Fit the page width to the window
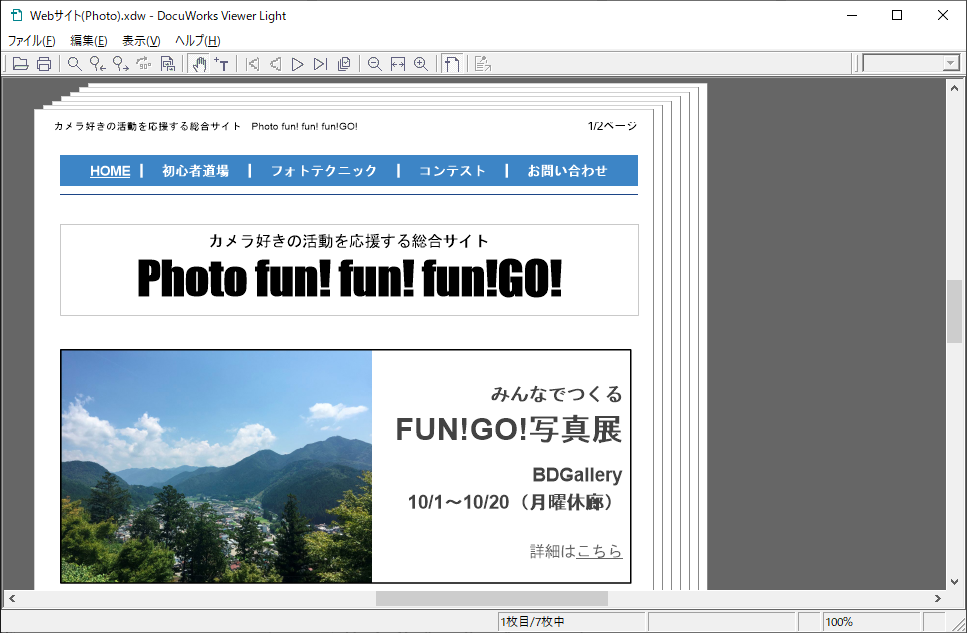Screen dimensions: 967x633 (396, 63)
